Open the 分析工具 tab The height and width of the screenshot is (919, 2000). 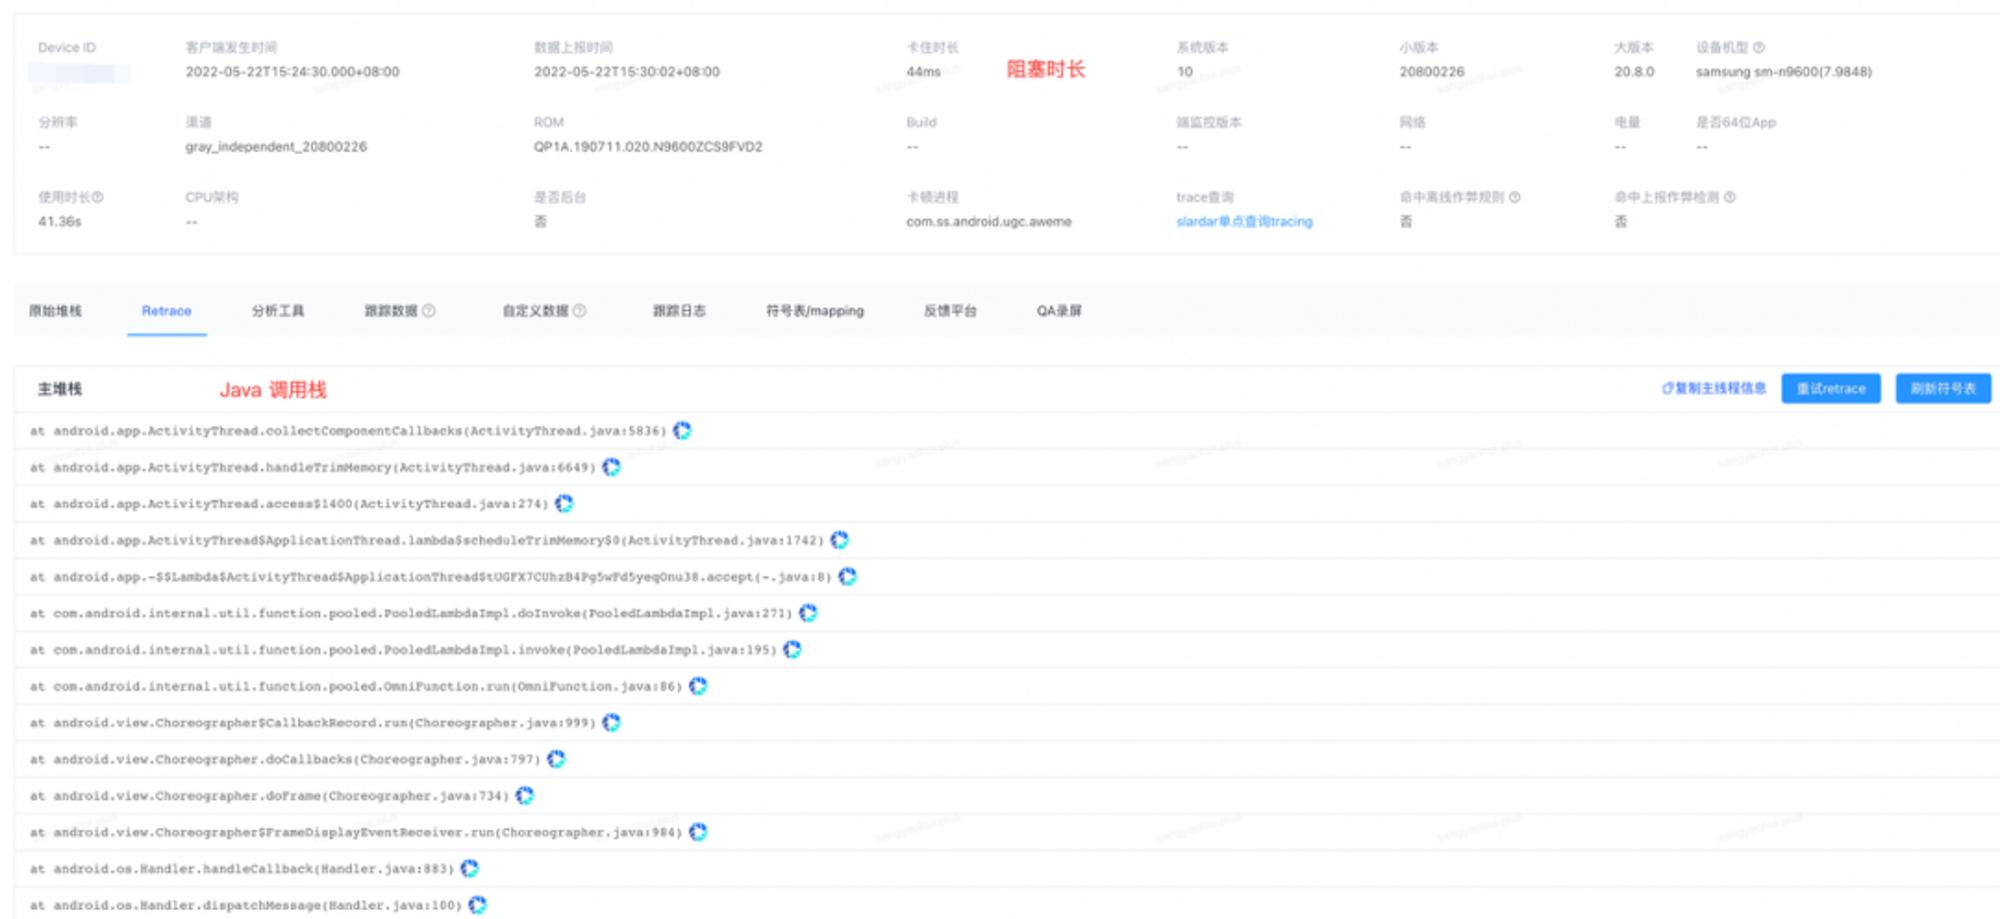click(278, 311)
